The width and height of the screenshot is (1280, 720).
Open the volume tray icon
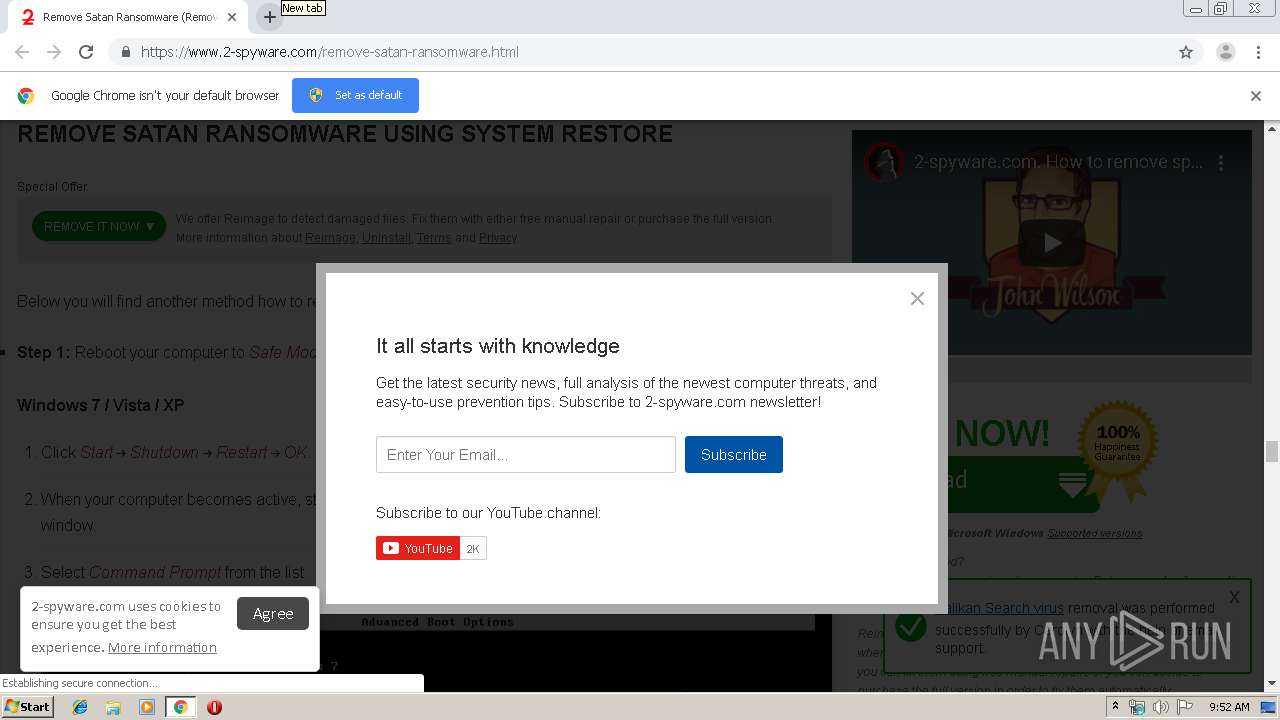pyautogui.click(x=1161, y=707)
